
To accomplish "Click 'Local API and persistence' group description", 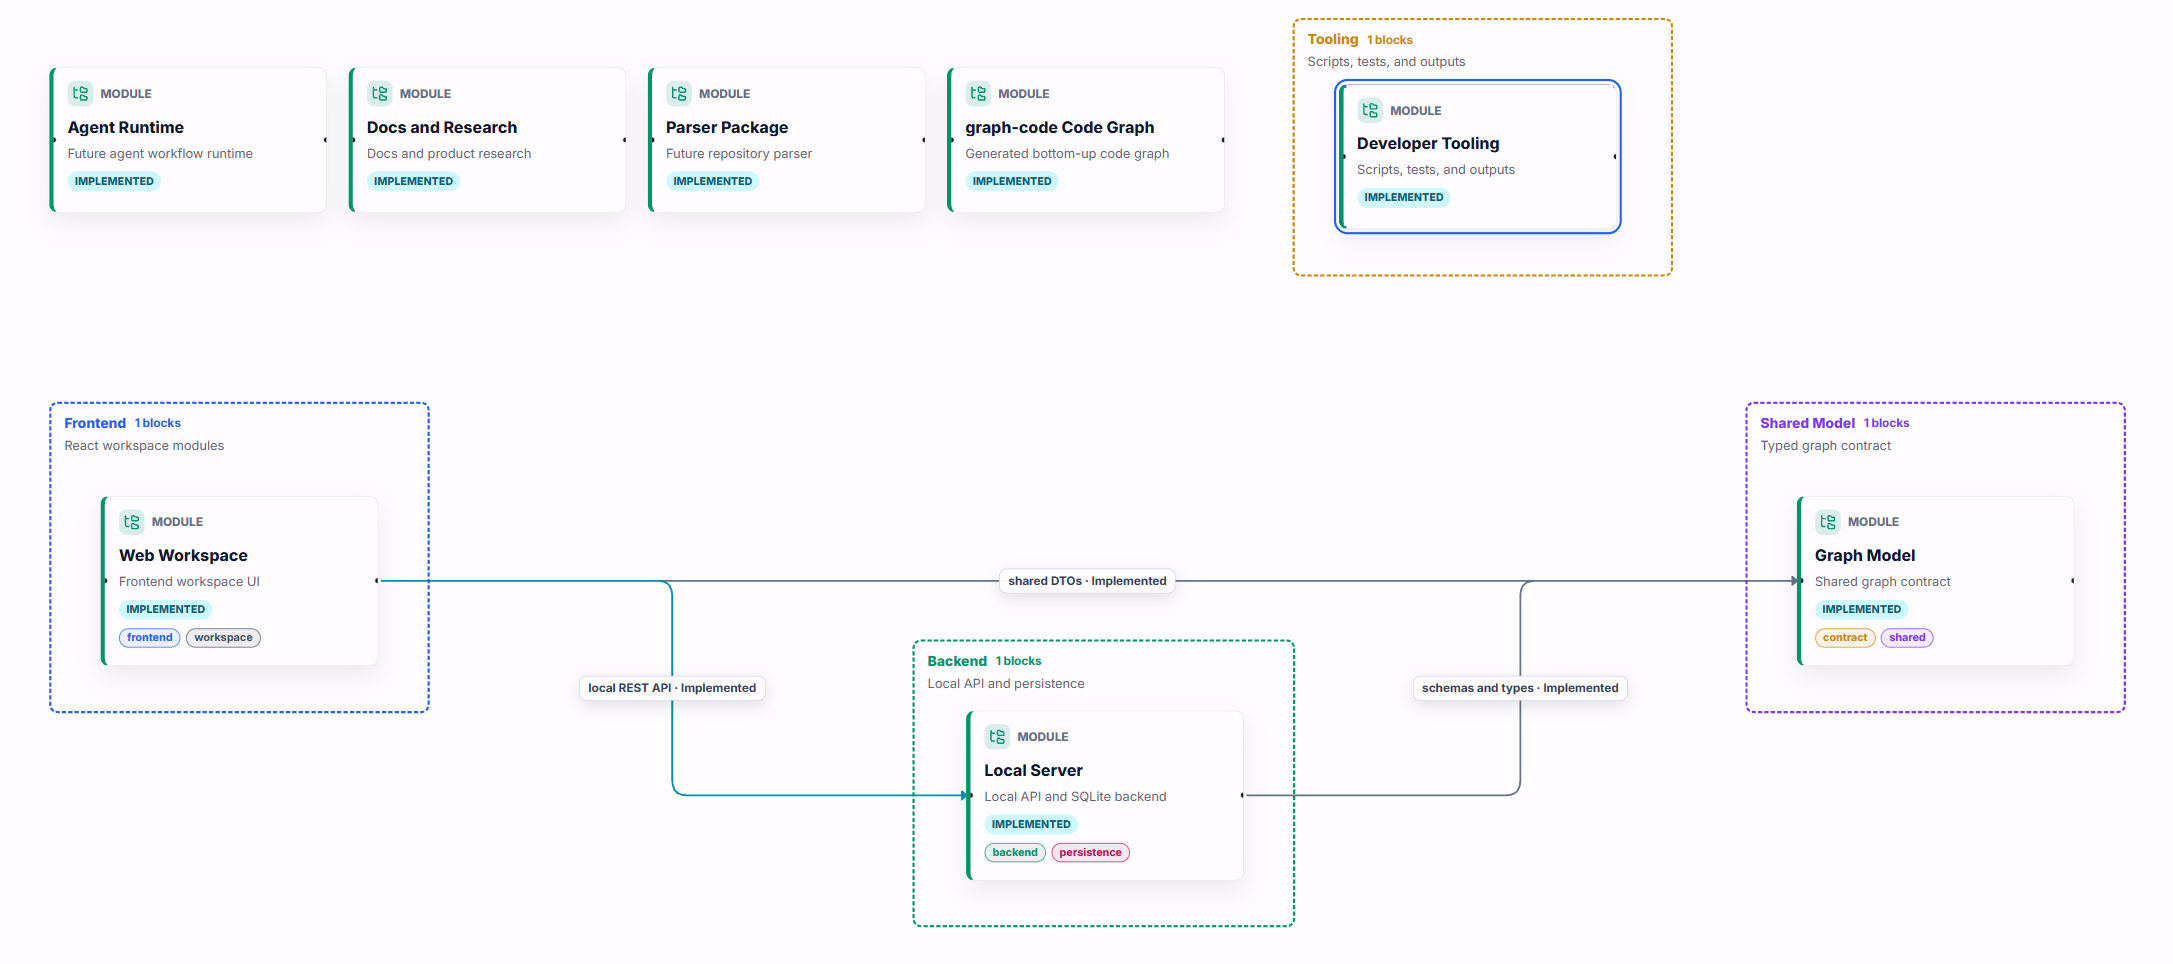I will point(1006,684).
